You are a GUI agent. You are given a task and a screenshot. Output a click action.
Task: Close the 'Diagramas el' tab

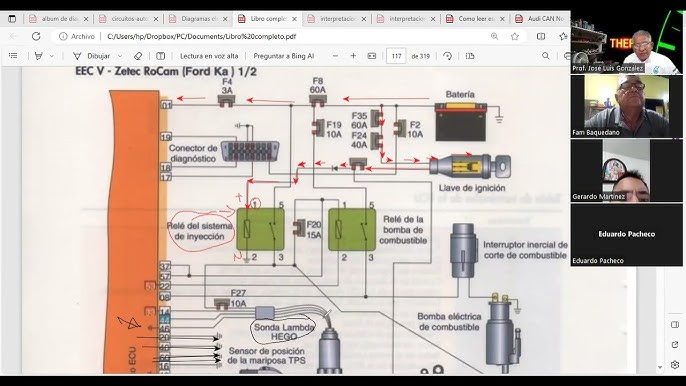tap(225, 19)
